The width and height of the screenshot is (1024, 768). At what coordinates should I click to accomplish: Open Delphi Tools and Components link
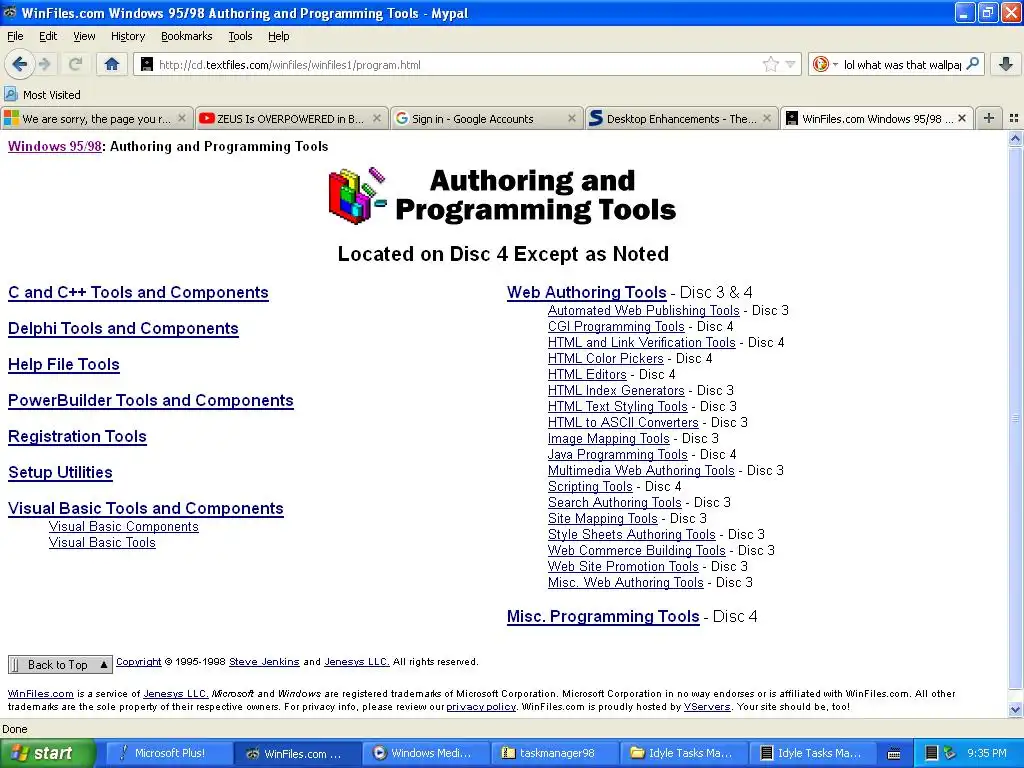pos(123,328)
